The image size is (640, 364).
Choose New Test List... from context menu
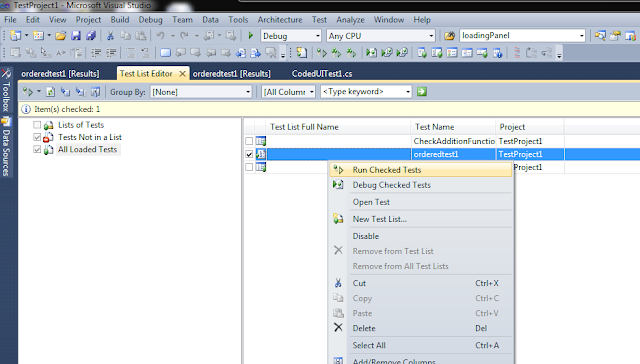point(421,219)
